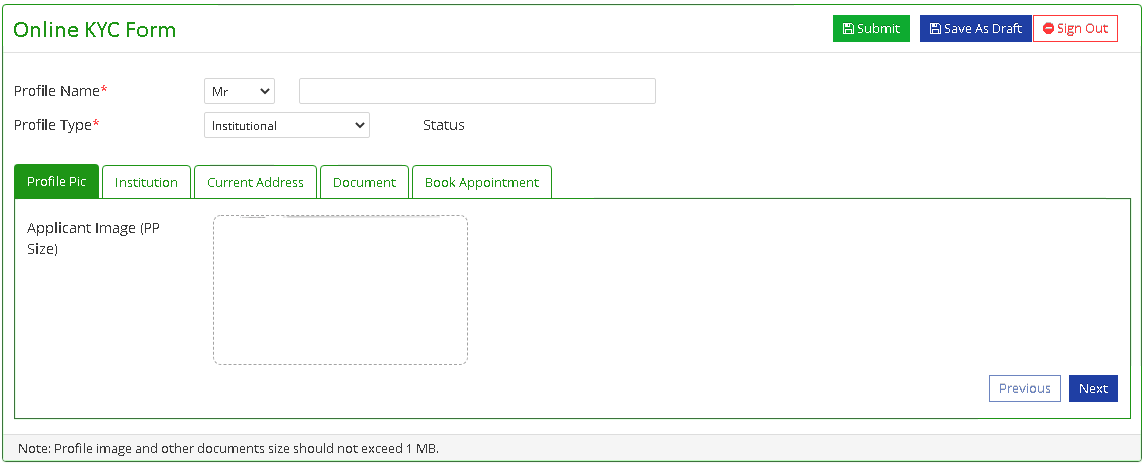Click the floppy disk icon on Submit
The height and width of the screenshot is (466, 1145).
click(849, 28)
